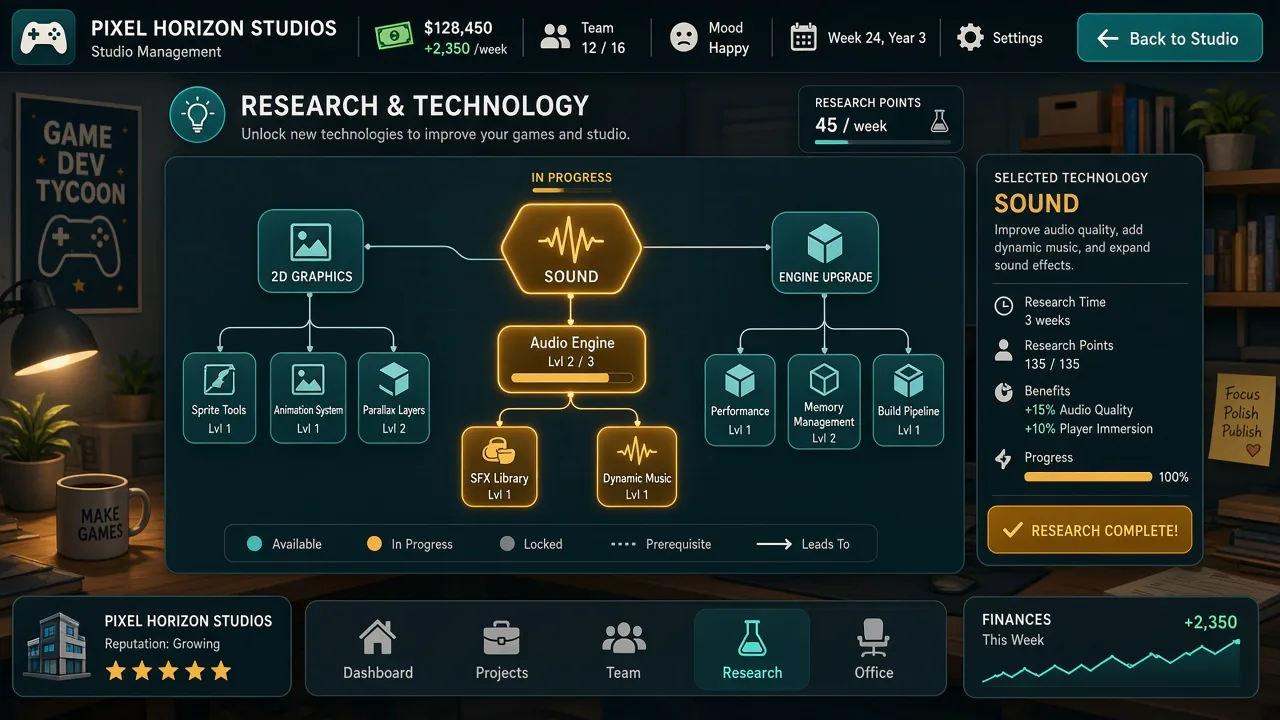
Task: Switch to the Team tab
Action: (623, 649)
